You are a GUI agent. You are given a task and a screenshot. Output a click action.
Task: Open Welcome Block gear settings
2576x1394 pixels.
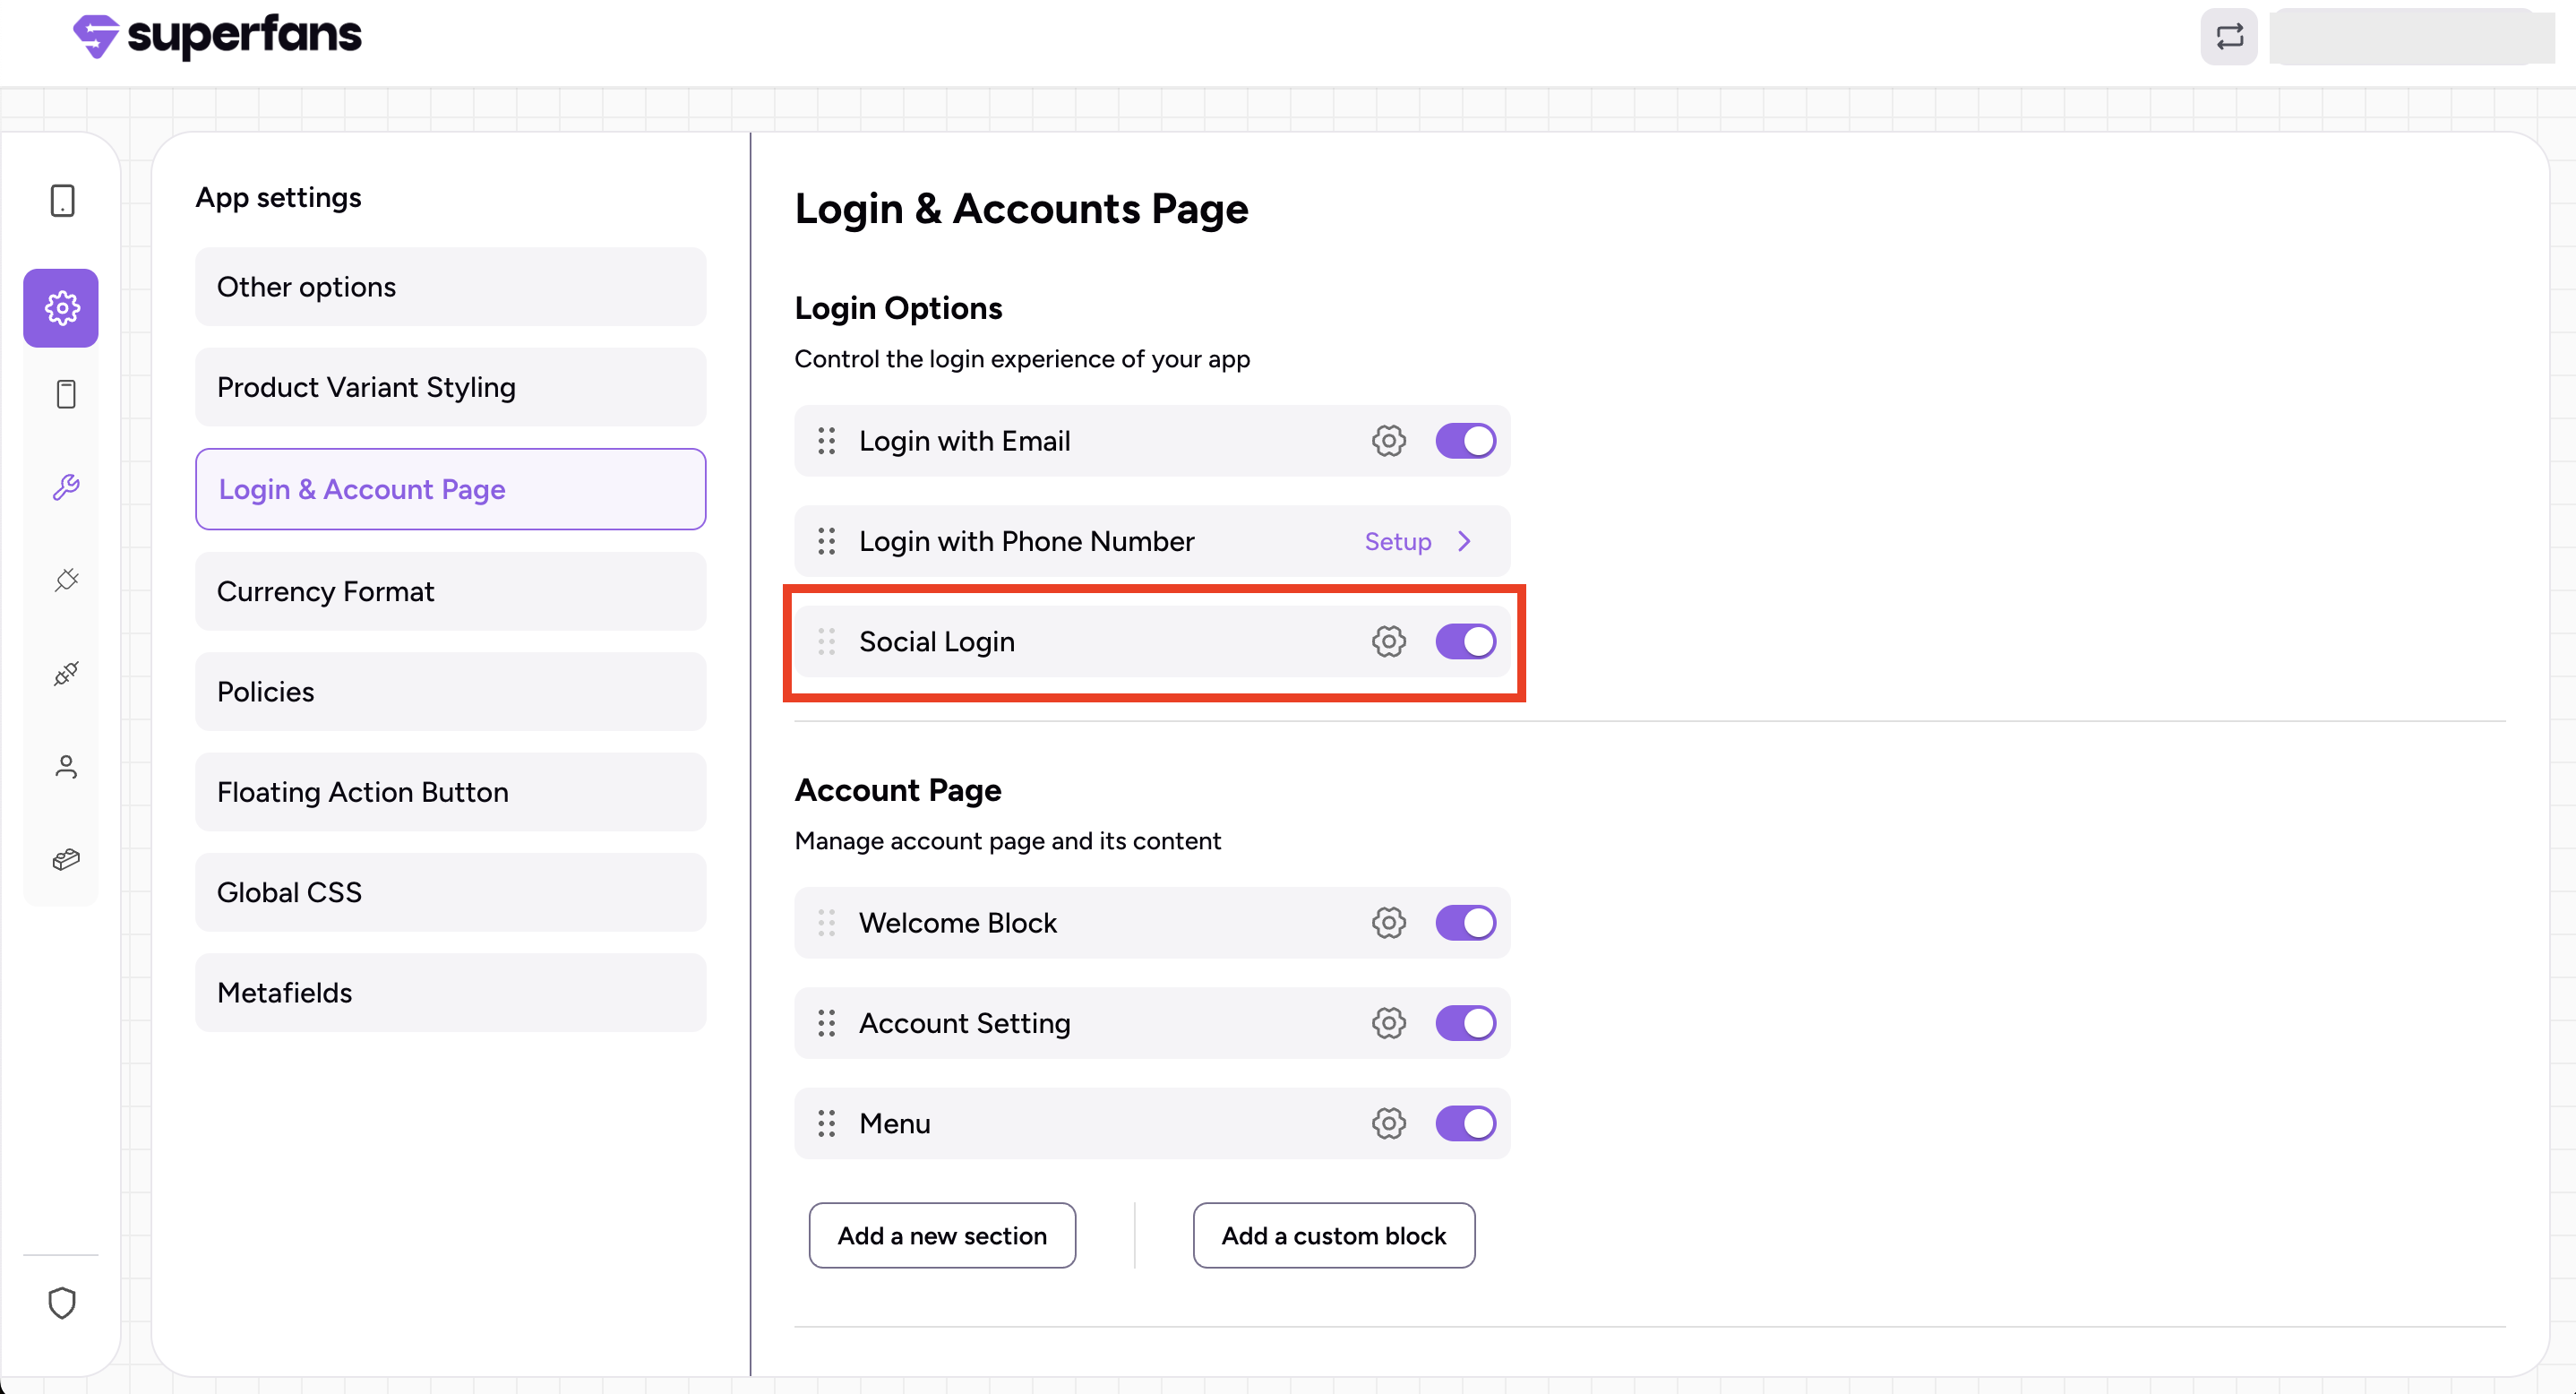click(1388, 923)
